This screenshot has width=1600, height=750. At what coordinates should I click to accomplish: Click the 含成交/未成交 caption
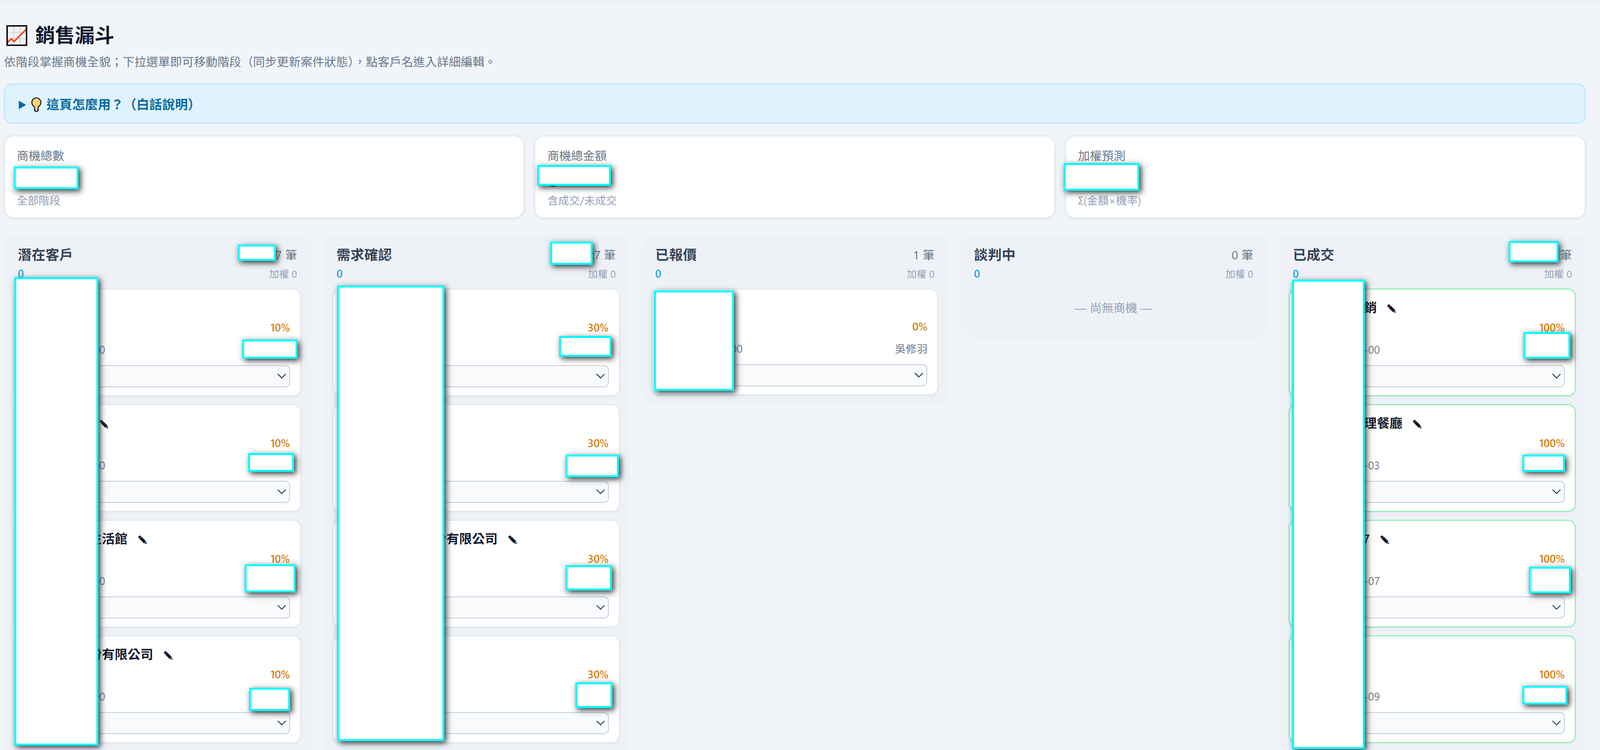582,201
